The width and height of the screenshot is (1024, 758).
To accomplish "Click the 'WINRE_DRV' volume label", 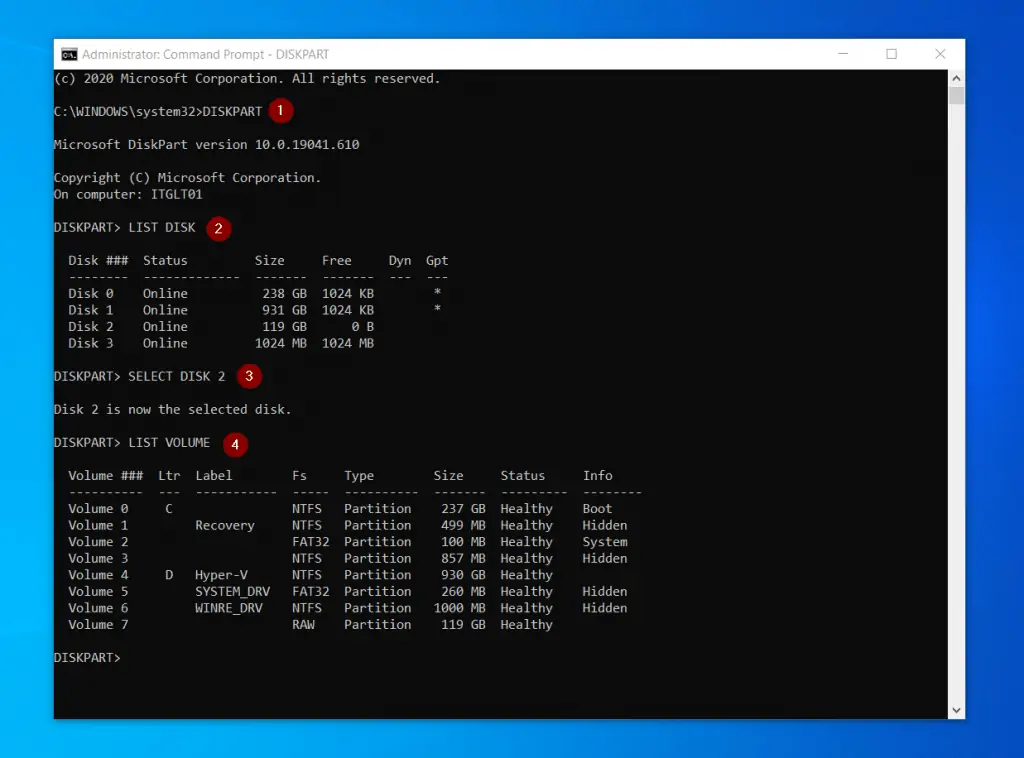I will point(229,608).
